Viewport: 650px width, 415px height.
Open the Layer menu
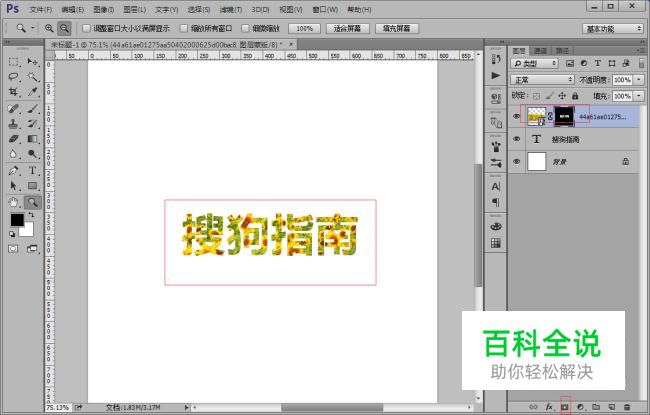[135, 10]
